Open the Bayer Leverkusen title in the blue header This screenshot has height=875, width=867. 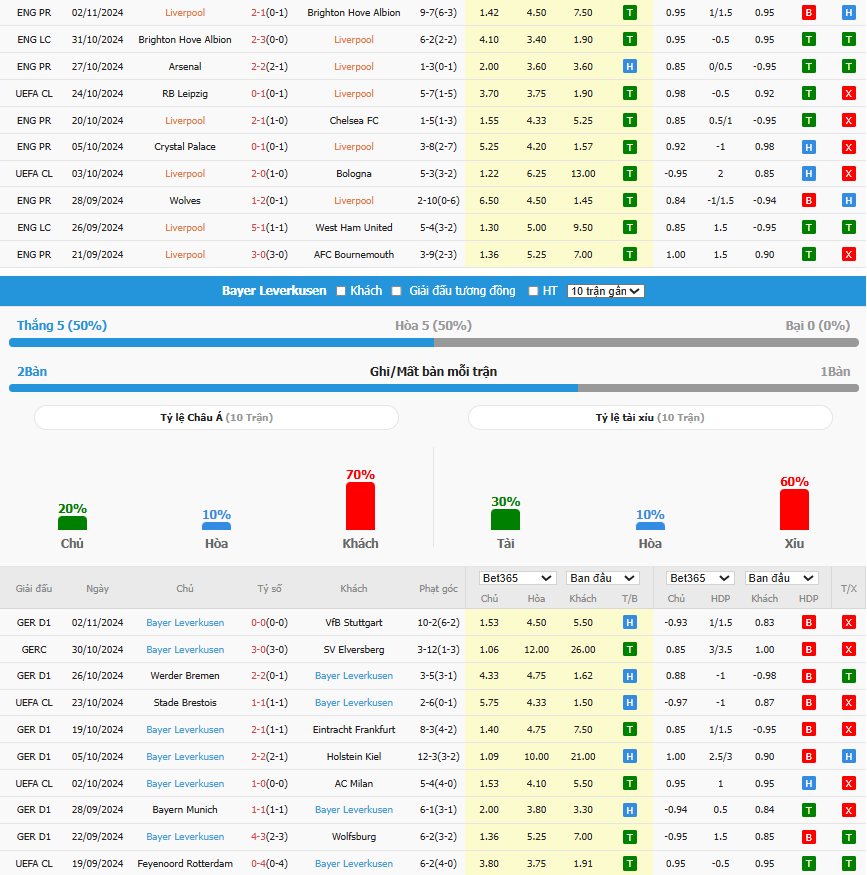pos(274,291)
